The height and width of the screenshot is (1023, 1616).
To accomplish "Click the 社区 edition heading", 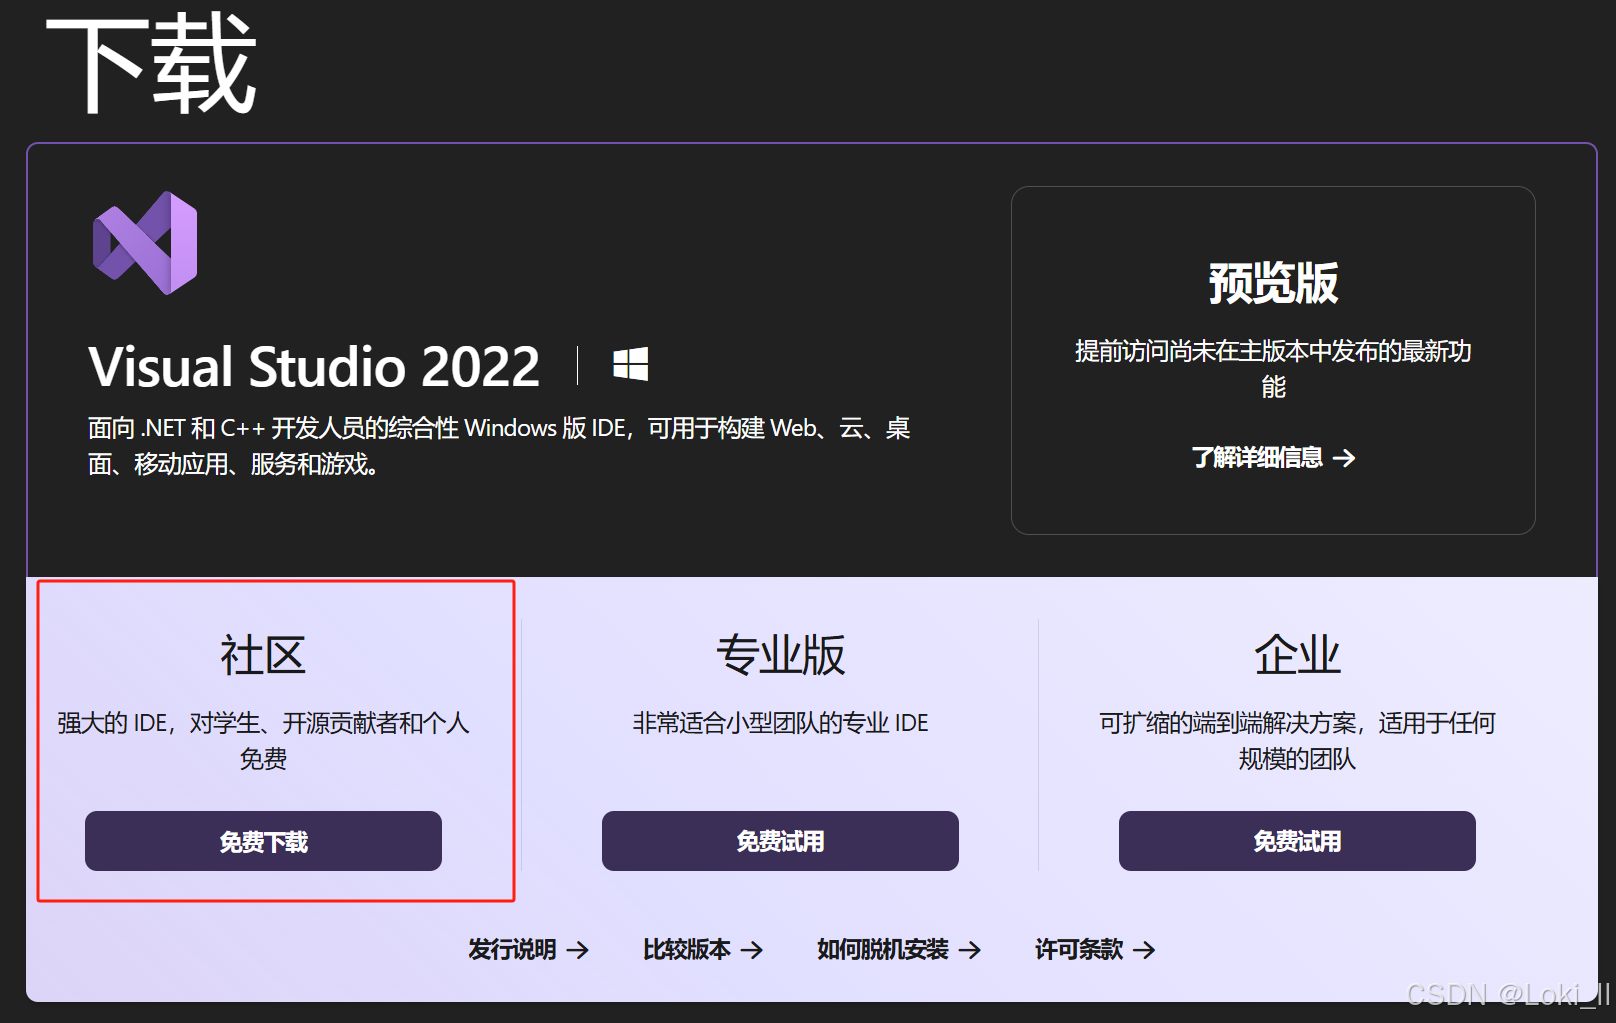I will click(x=263, y=655).
